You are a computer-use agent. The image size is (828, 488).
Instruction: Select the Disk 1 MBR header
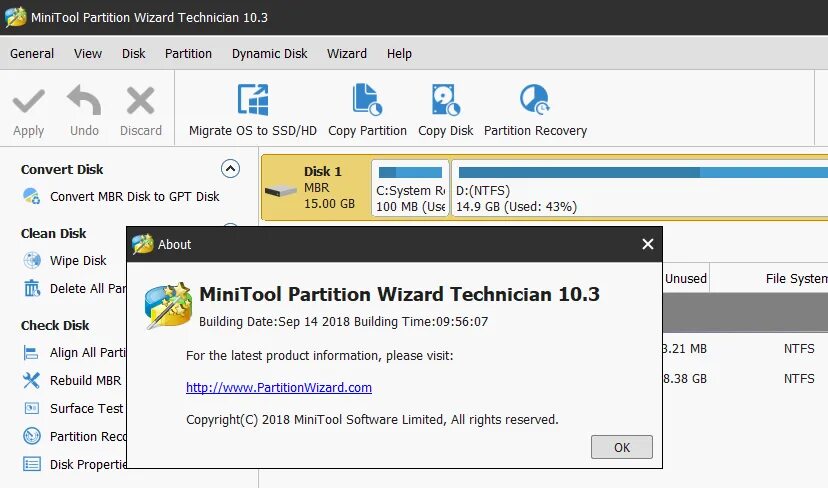click(x=316, y=187)
